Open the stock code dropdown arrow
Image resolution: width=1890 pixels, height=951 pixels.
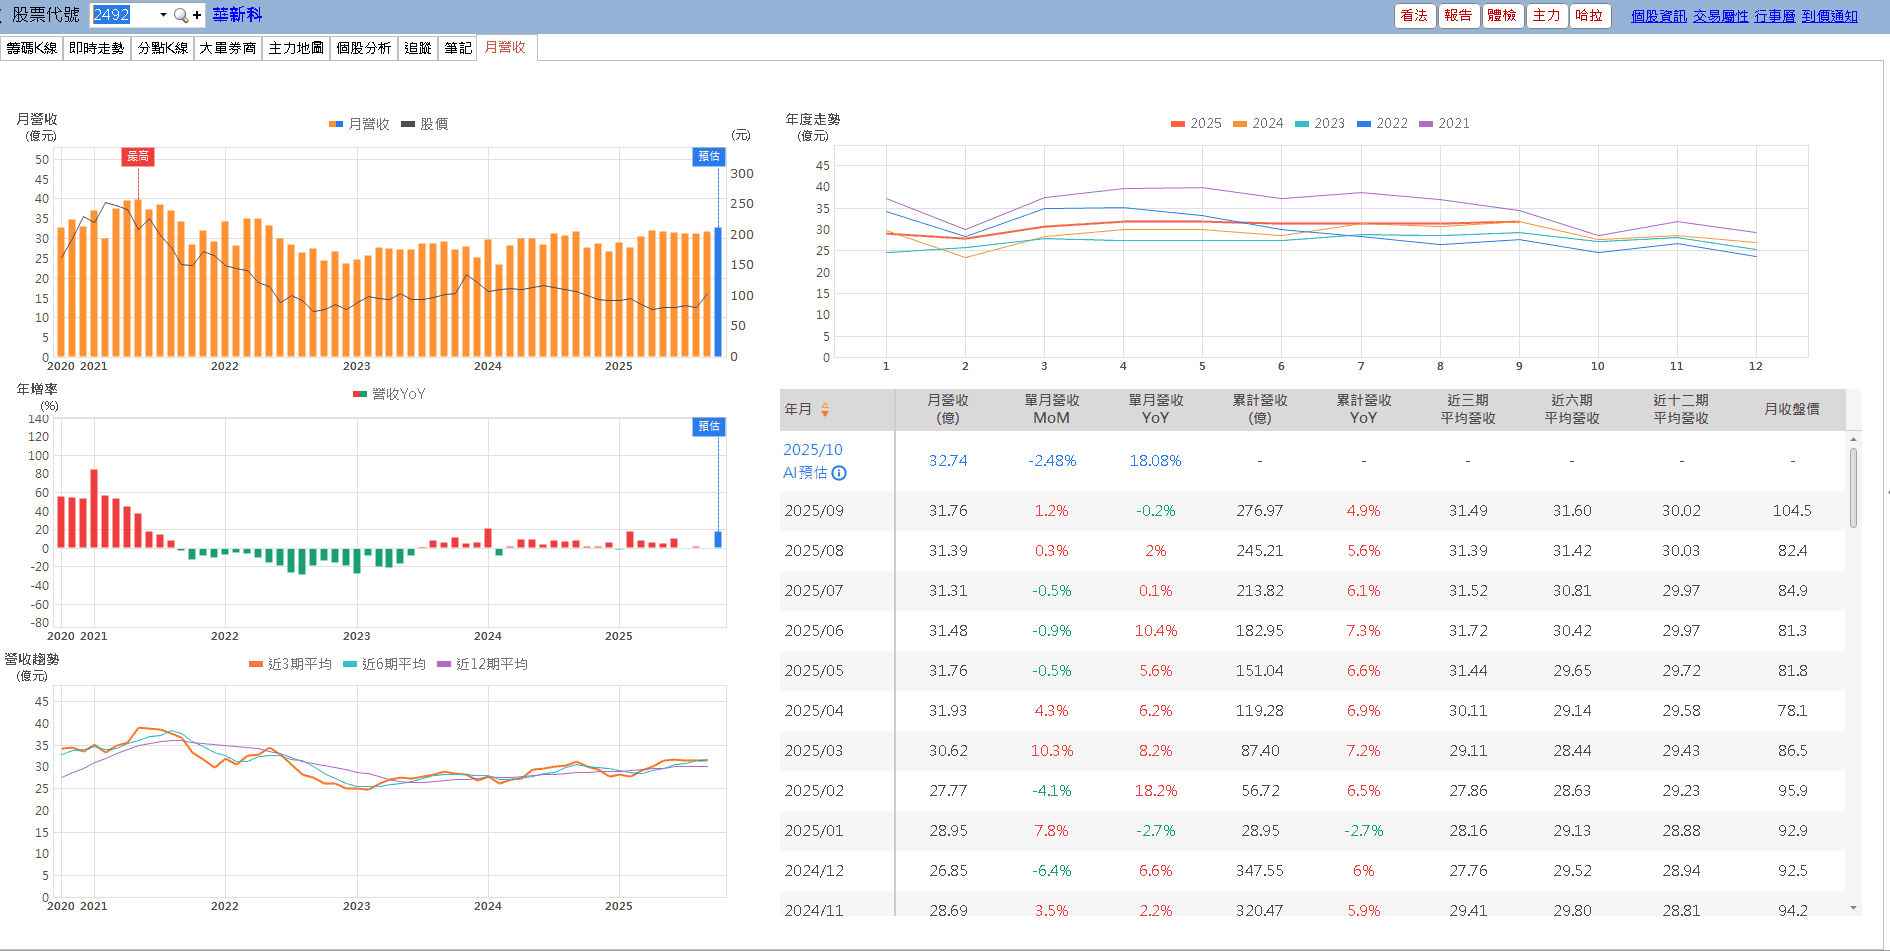click(163, 15)
